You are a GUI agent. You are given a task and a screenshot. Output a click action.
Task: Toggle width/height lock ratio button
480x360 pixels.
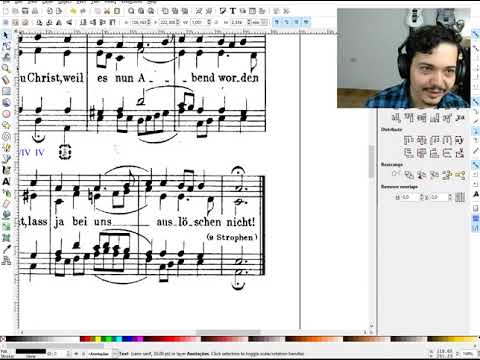point(216,23)
